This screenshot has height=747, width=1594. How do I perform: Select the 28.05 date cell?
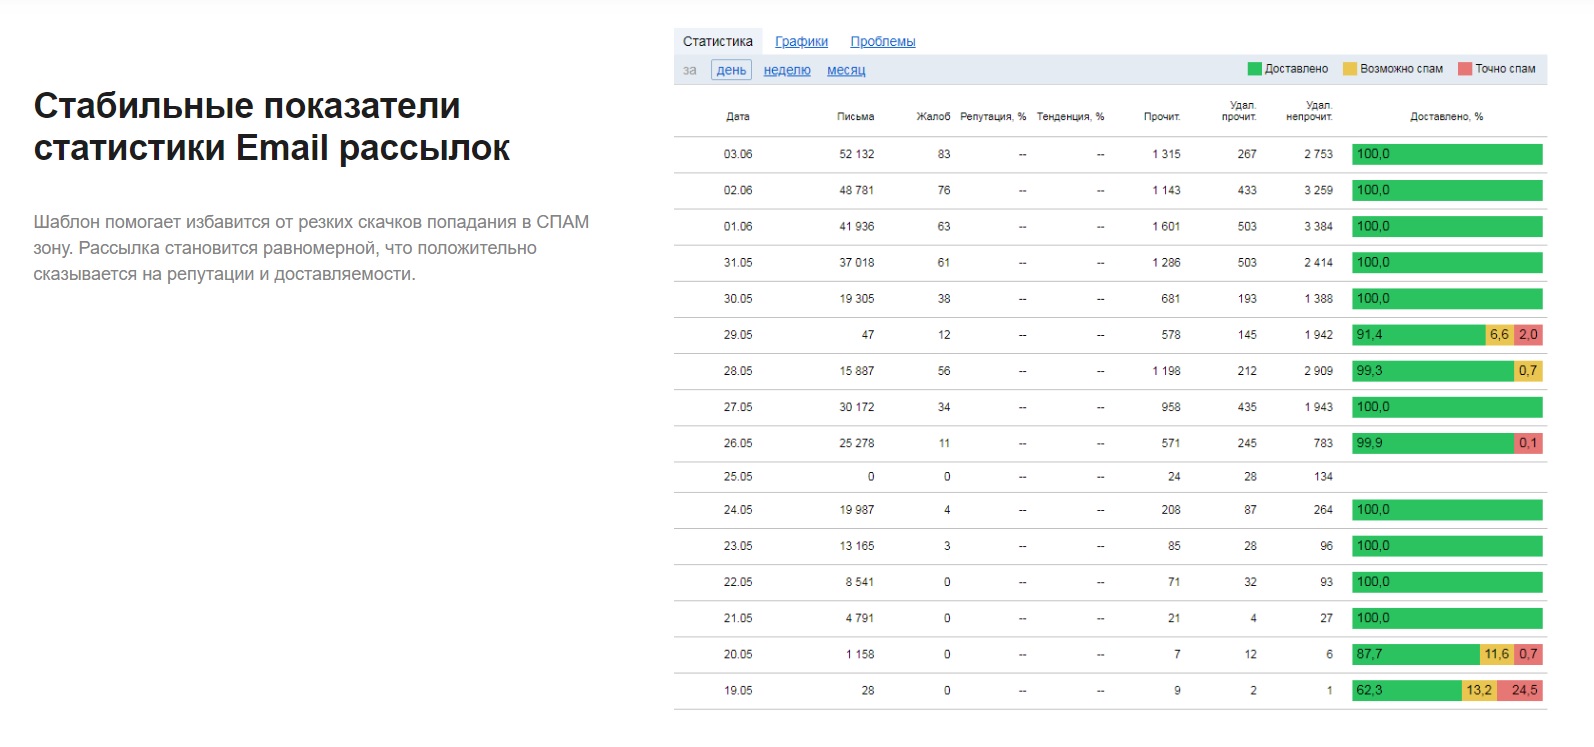tap(738, 371)
